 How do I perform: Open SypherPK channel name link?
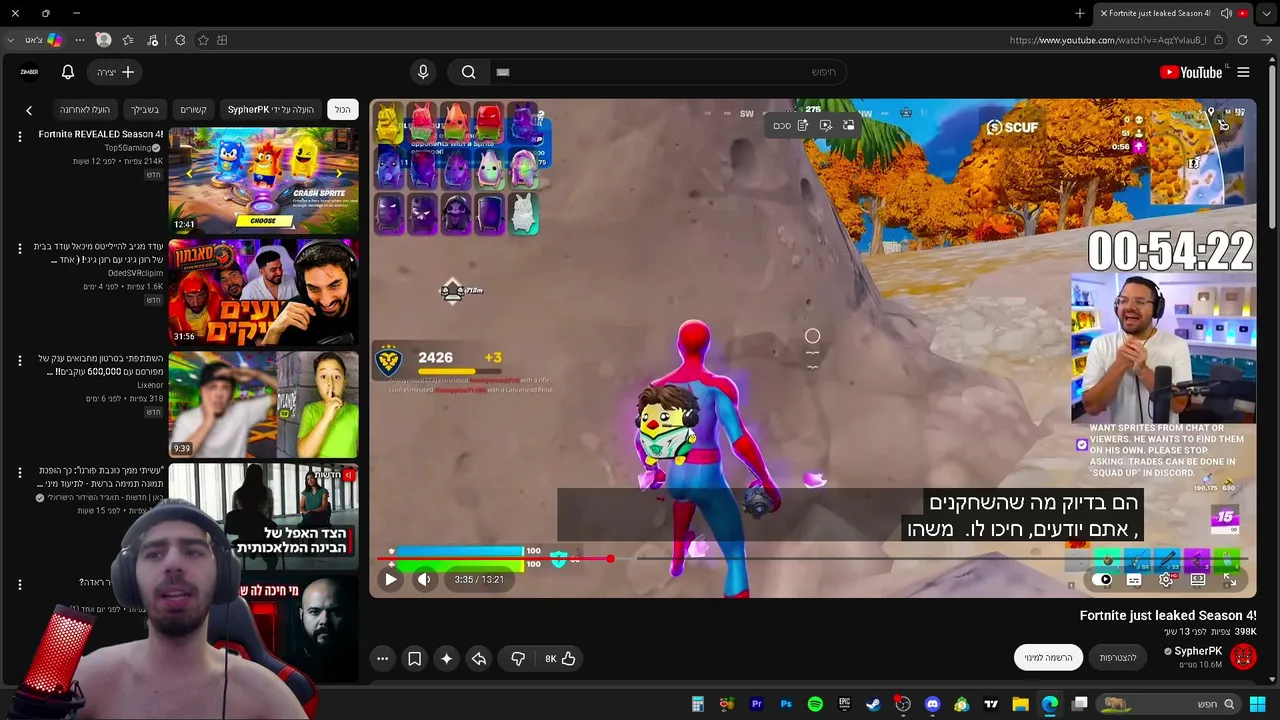[x=1198, y=651]
